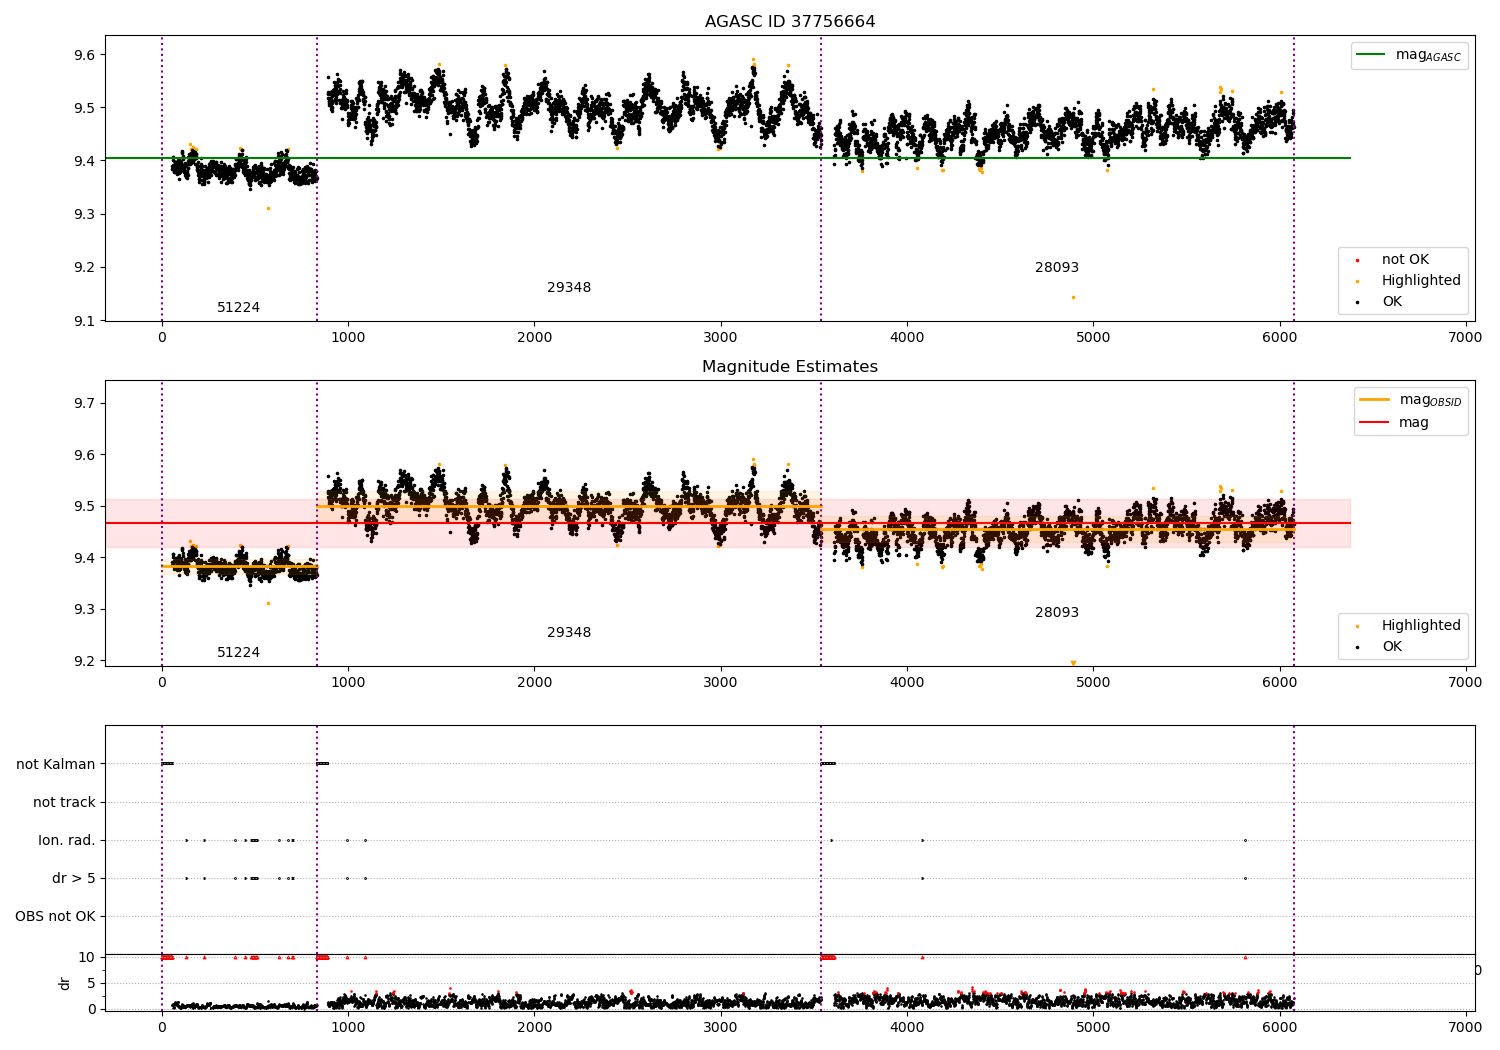Click 'OK' label in the top plot's lower legend

click(1392, 302)
